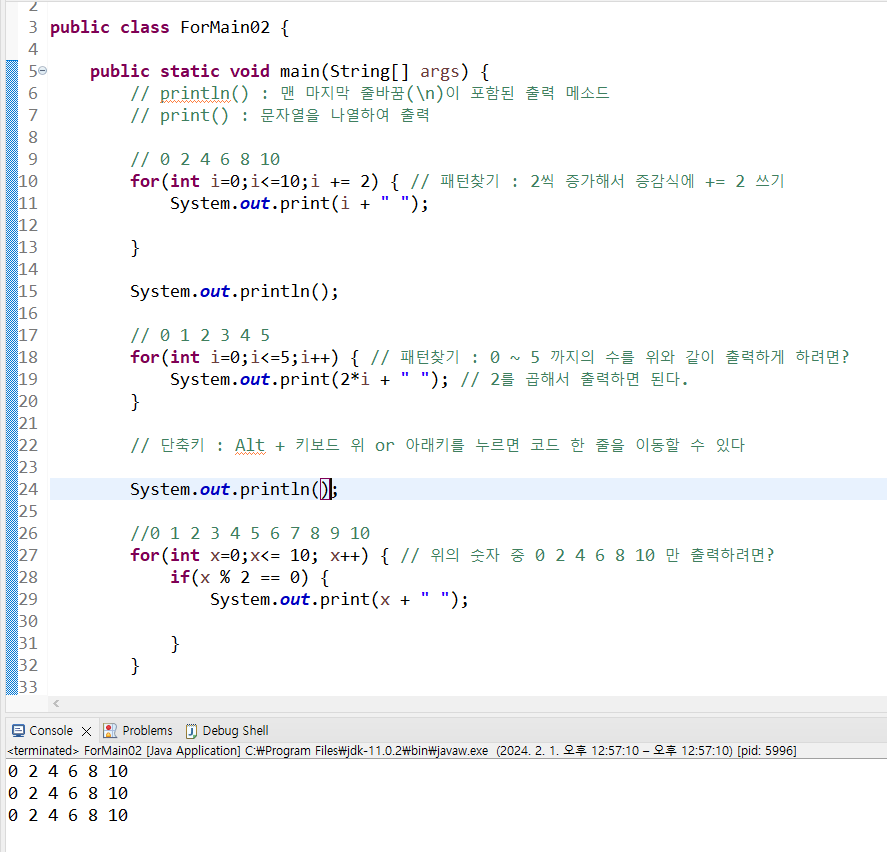Screen dimensions: 887x852
Task: Click the println() comment on line 6
Action: point(370,93)
